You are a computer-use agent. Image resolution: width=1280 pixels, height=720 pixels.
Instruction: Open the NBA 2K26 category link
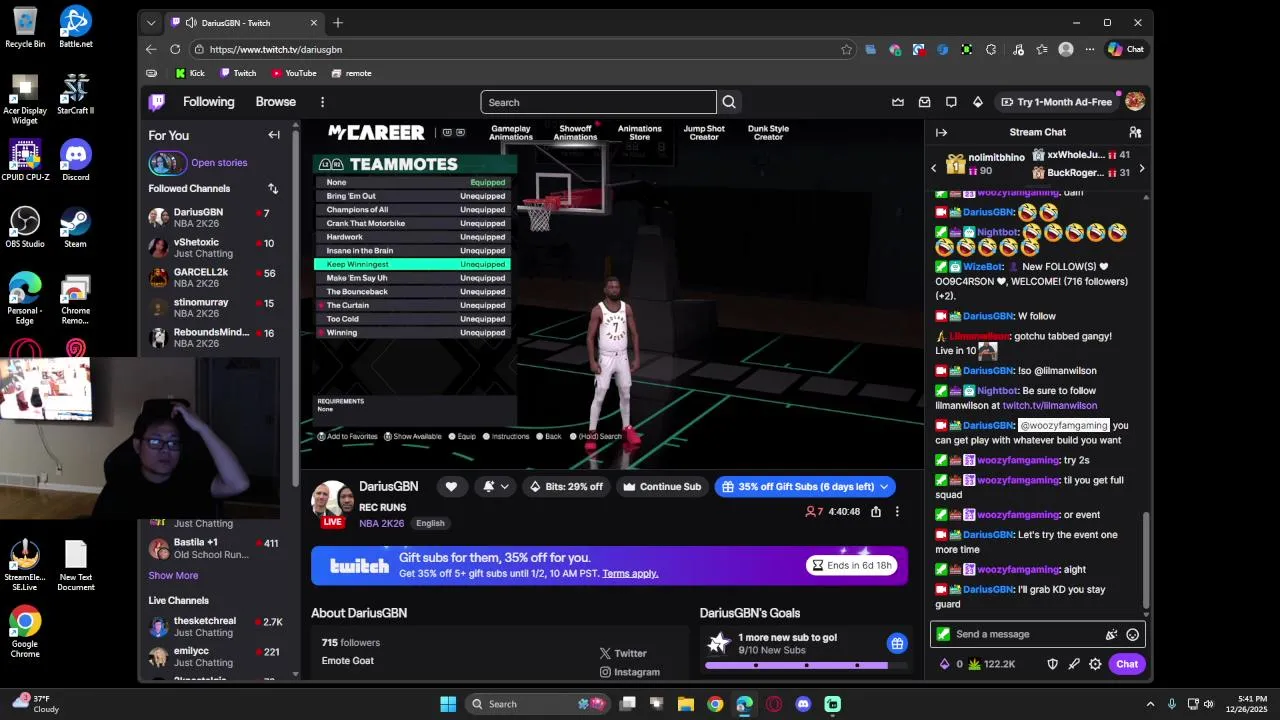pos(382,523)
